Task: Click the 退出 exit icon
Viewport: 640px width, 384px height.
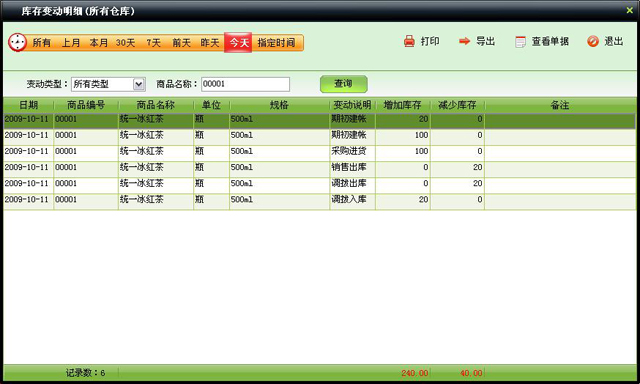Action: point(593,41)
